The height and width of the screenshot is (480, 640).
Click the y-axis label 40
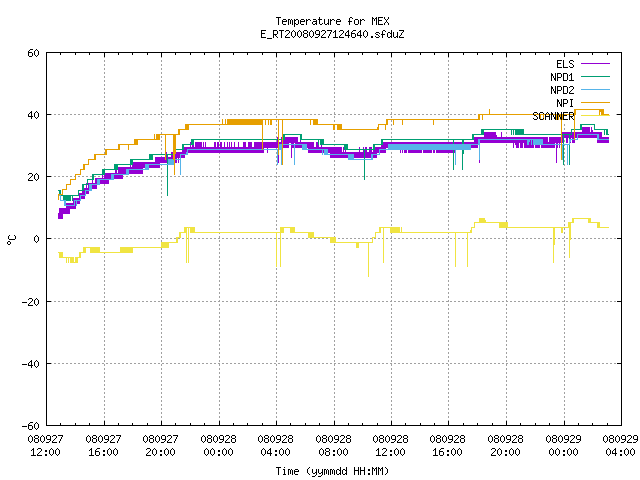tap(33, 115)
